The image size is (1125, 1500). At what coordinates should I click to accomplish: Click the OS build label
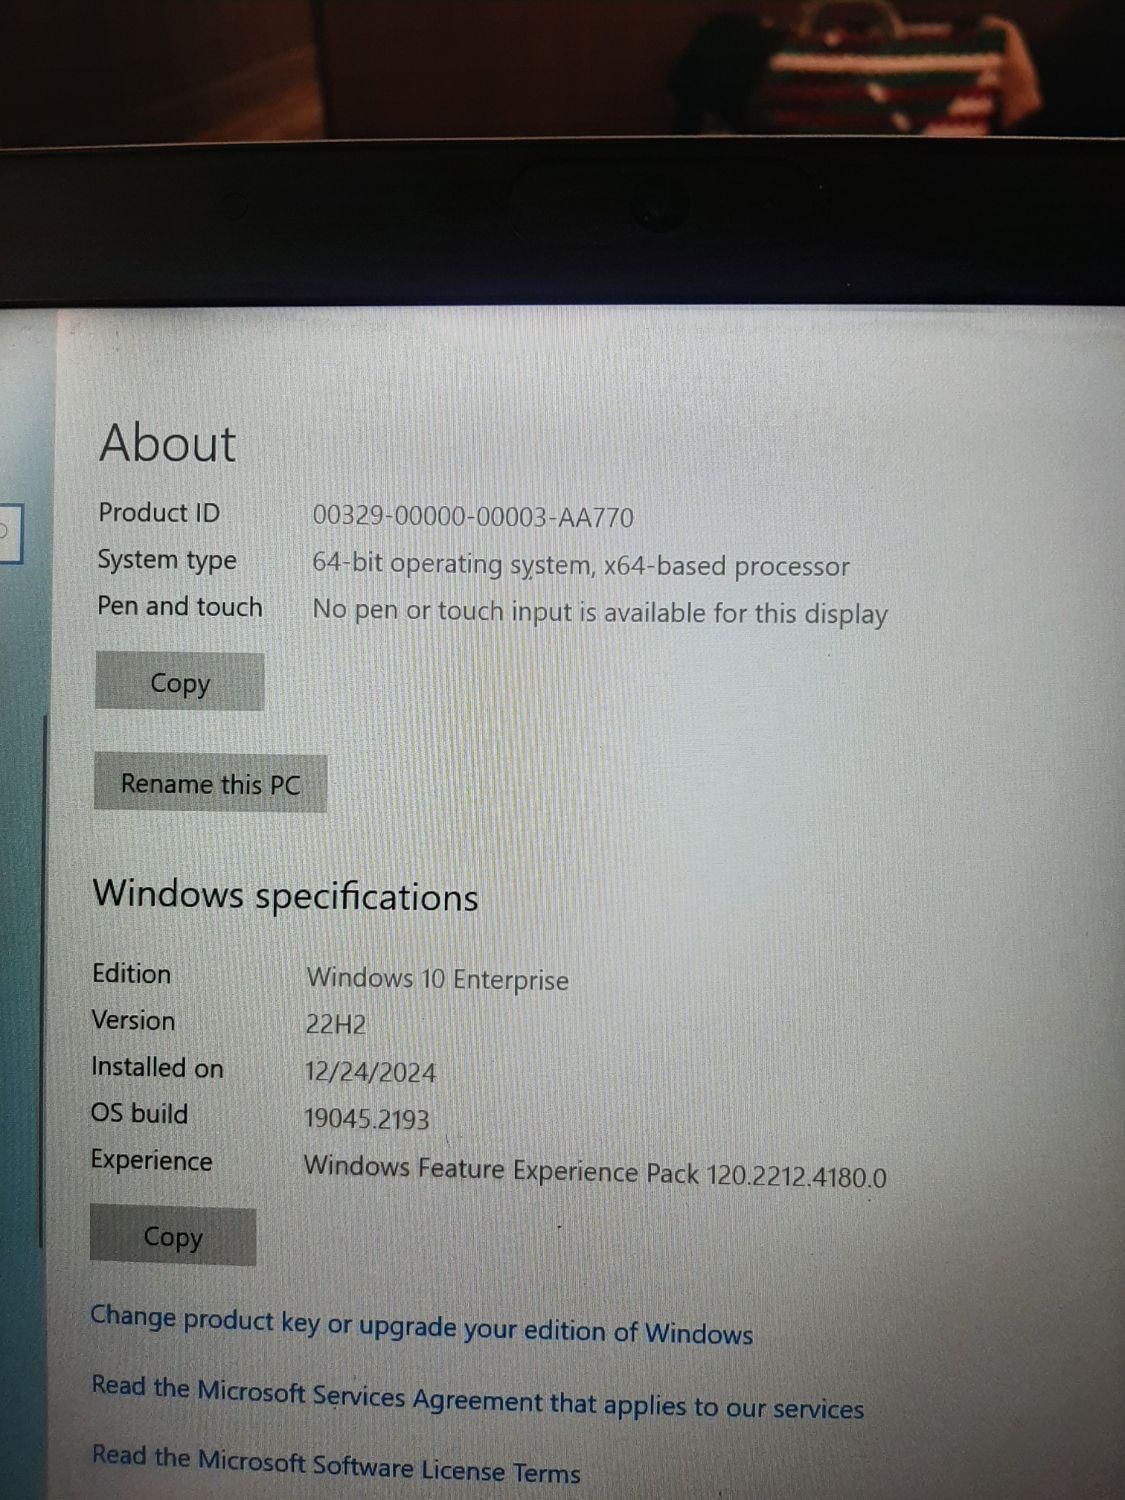point(139,1113)
